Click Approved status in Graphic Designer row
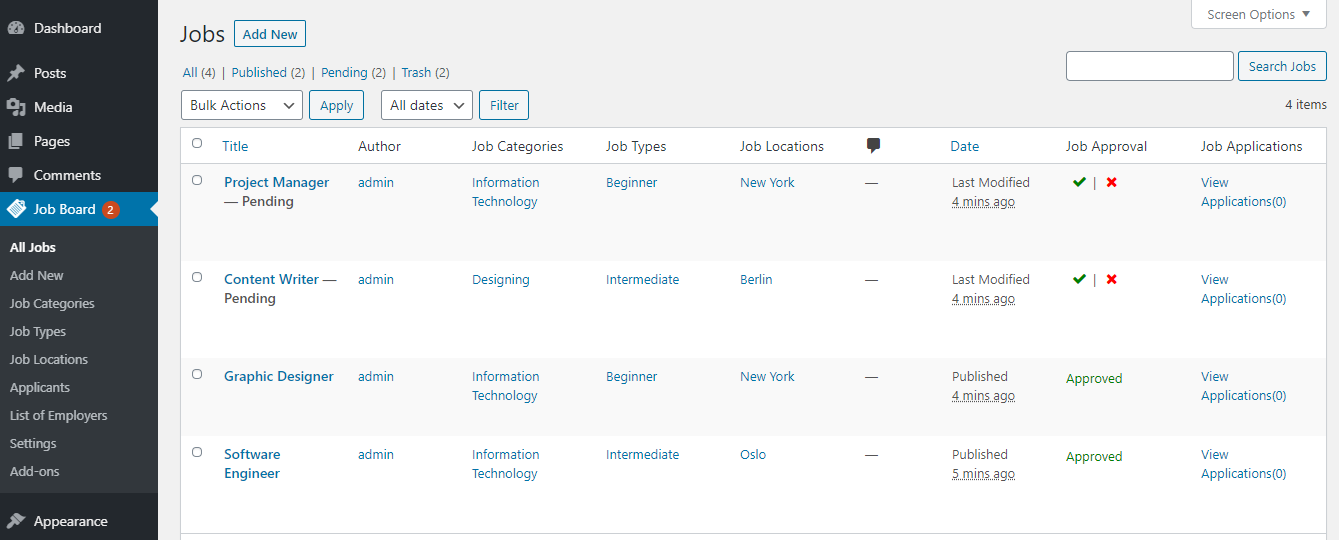Screen dimensions: 1339x540 point(1094,378)
